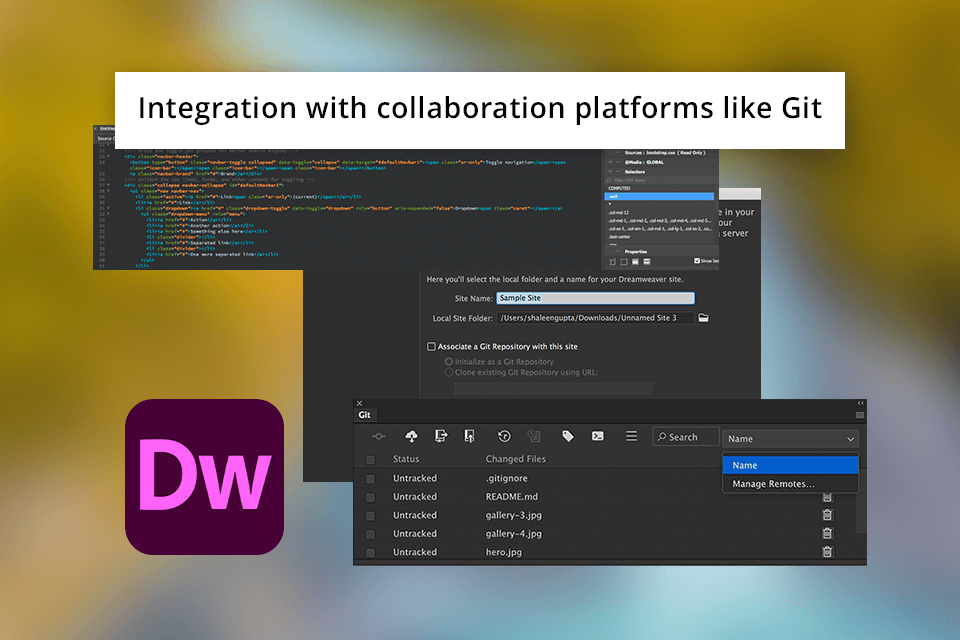Click the trash icon for hero.jpg

tap(827, 552)
